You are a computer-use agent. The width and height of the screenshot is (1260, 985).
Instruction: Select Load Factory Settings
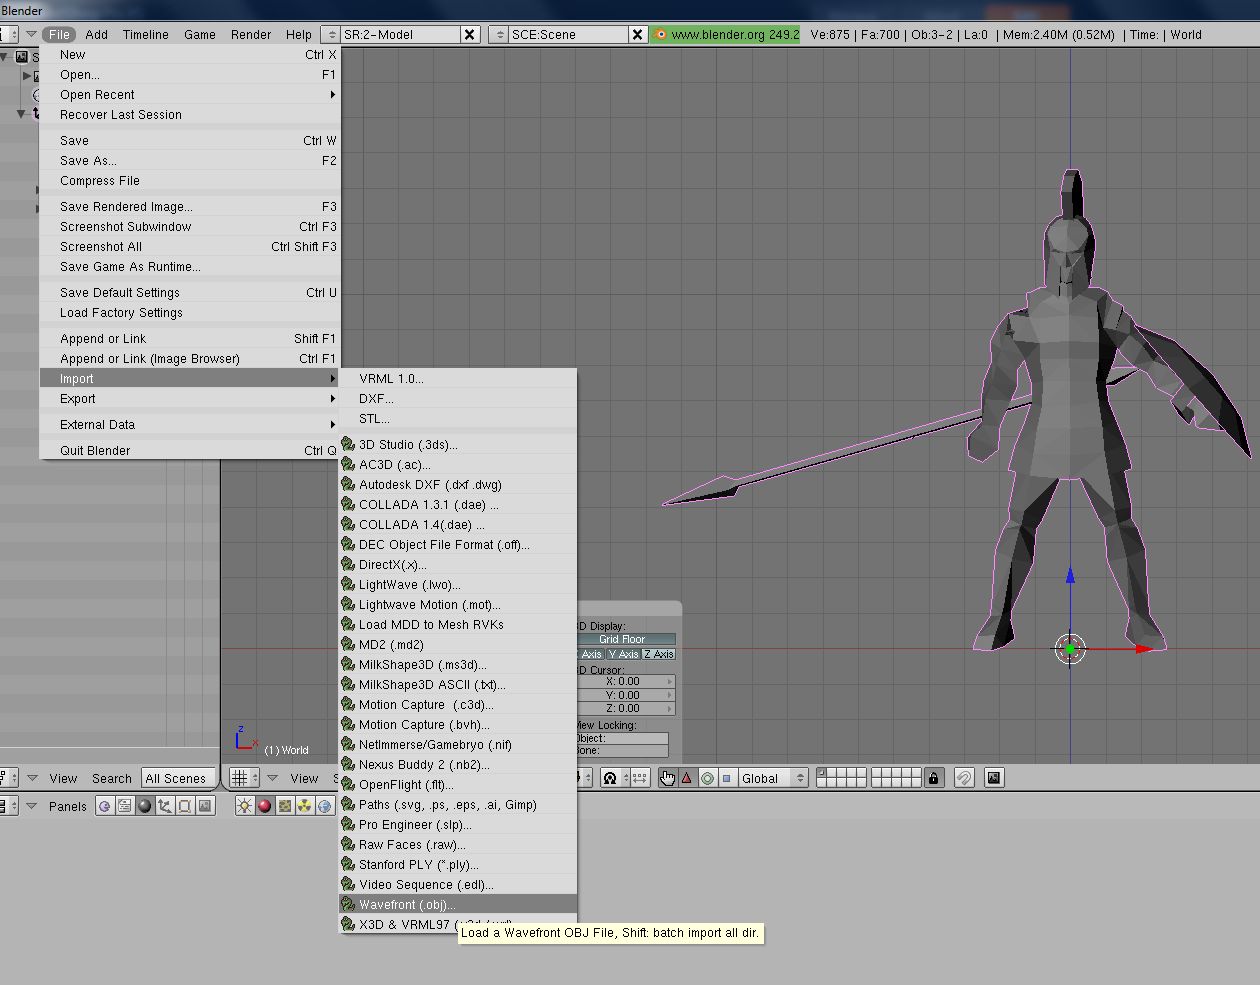click(190, 313)
